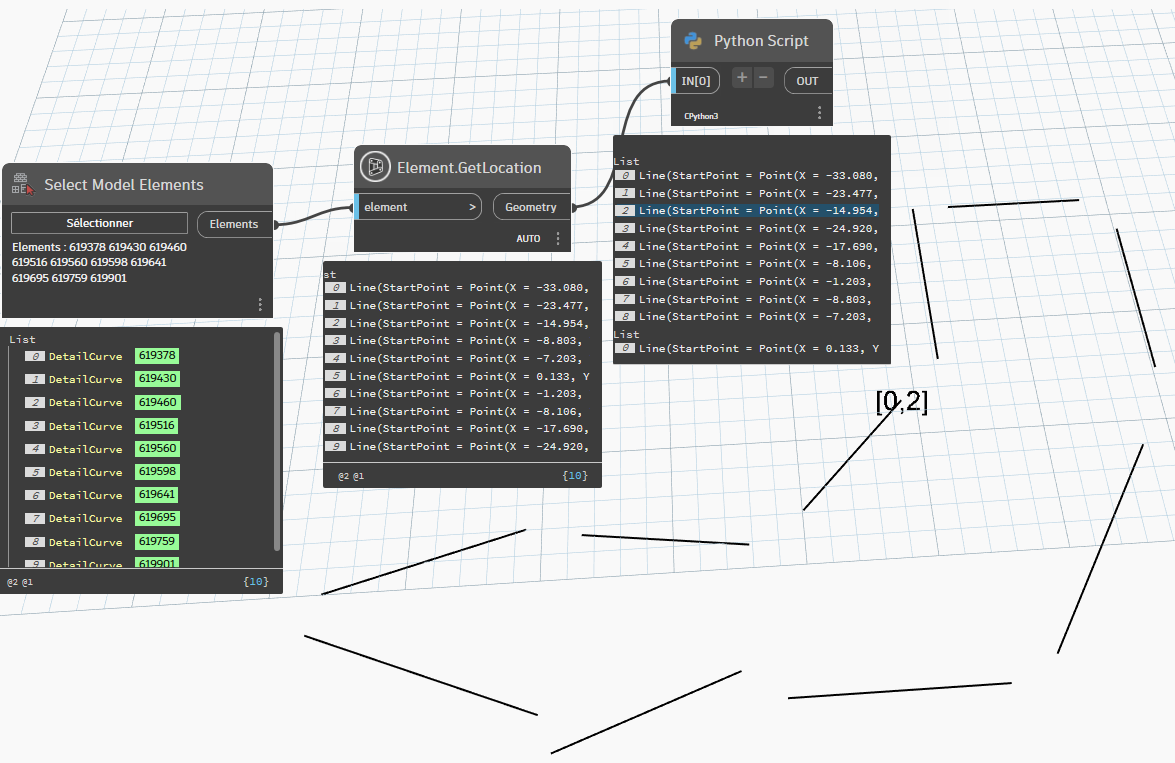Click element ID 619560 in the preview list

tap(157, 448)
